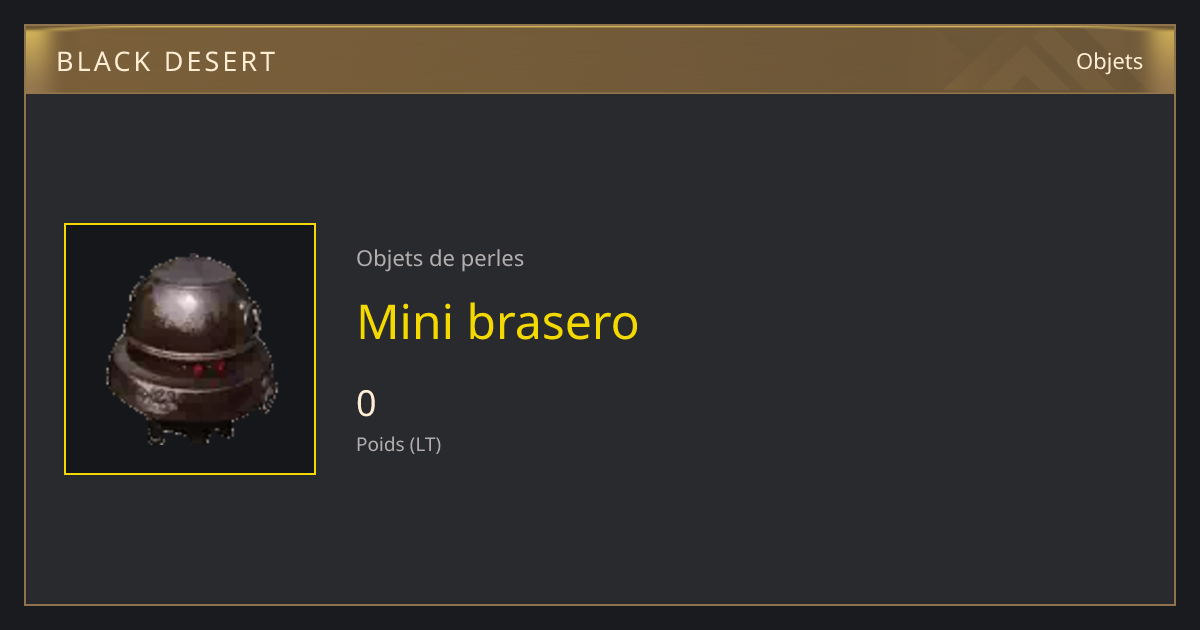Viewport: 1200px width, 630px height.
Task: Click the brazier's wide lower base band
Action: (190, 390)
